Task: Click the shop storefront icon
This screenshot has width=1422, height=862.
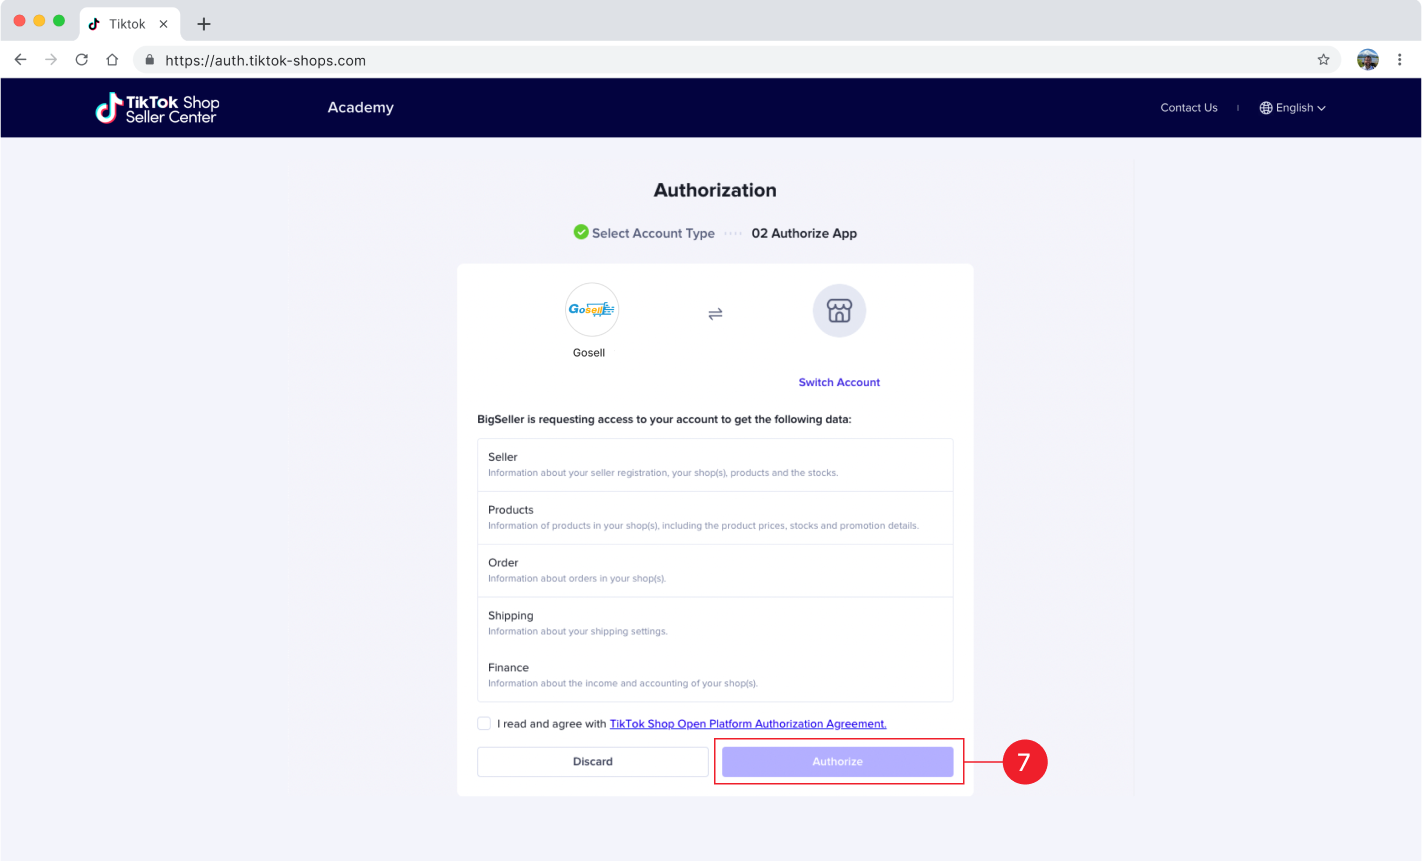Action: click(839, 311)
